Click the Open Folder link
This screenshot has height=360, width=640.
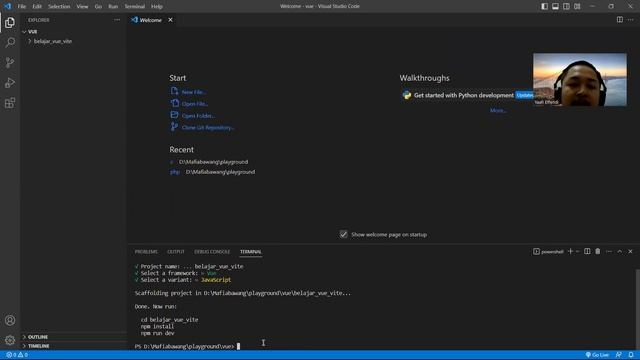point(198,116)
